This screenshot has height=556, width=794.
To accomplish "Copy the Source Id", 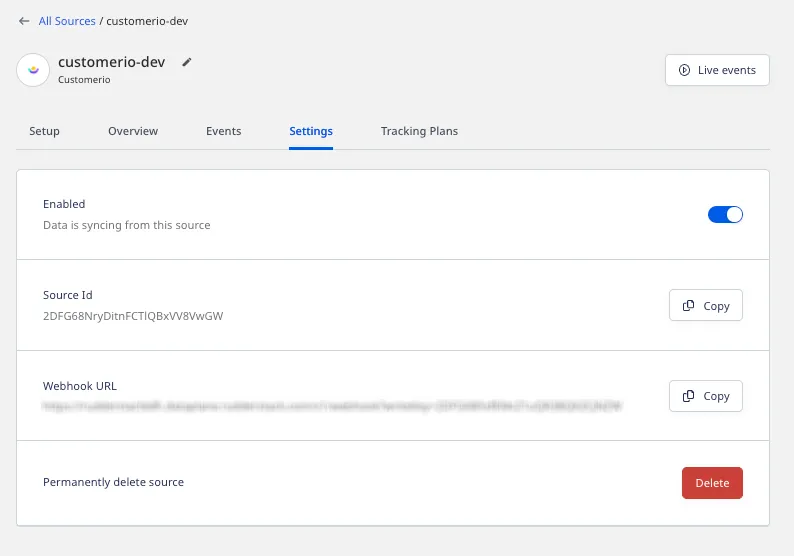I will (x=705, y=305).
